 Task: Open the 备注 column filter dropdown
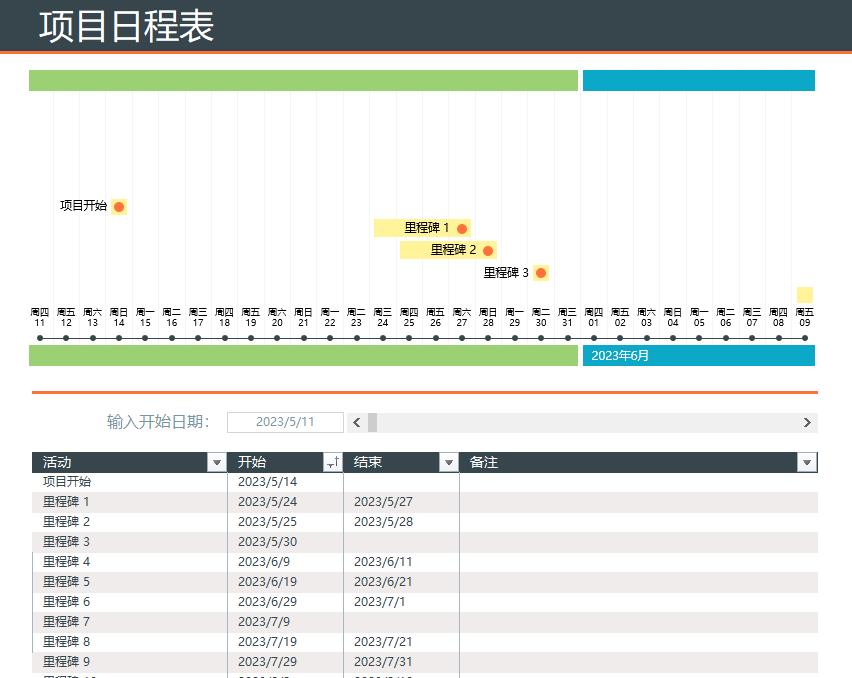pos(807,462)
